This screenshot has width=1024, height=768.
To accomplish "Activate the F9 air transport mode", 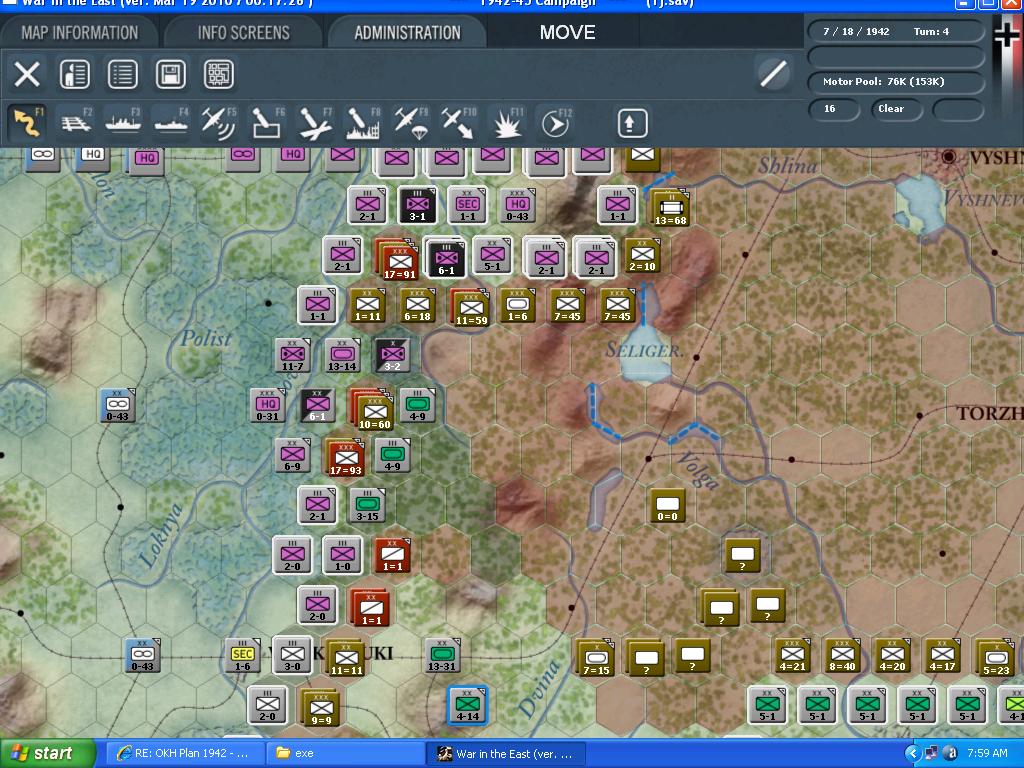I will 411,123.
